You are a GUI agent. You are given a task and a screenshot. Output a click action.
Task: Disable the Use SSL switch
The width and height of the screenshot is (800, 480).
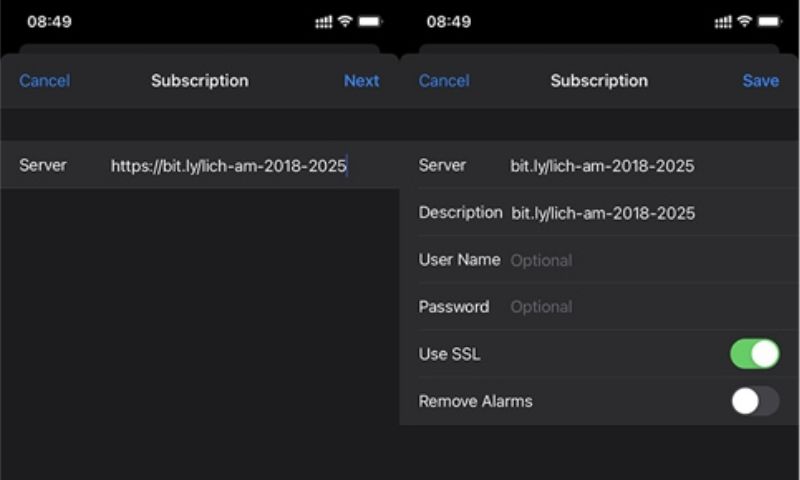[x=754, y=354]
